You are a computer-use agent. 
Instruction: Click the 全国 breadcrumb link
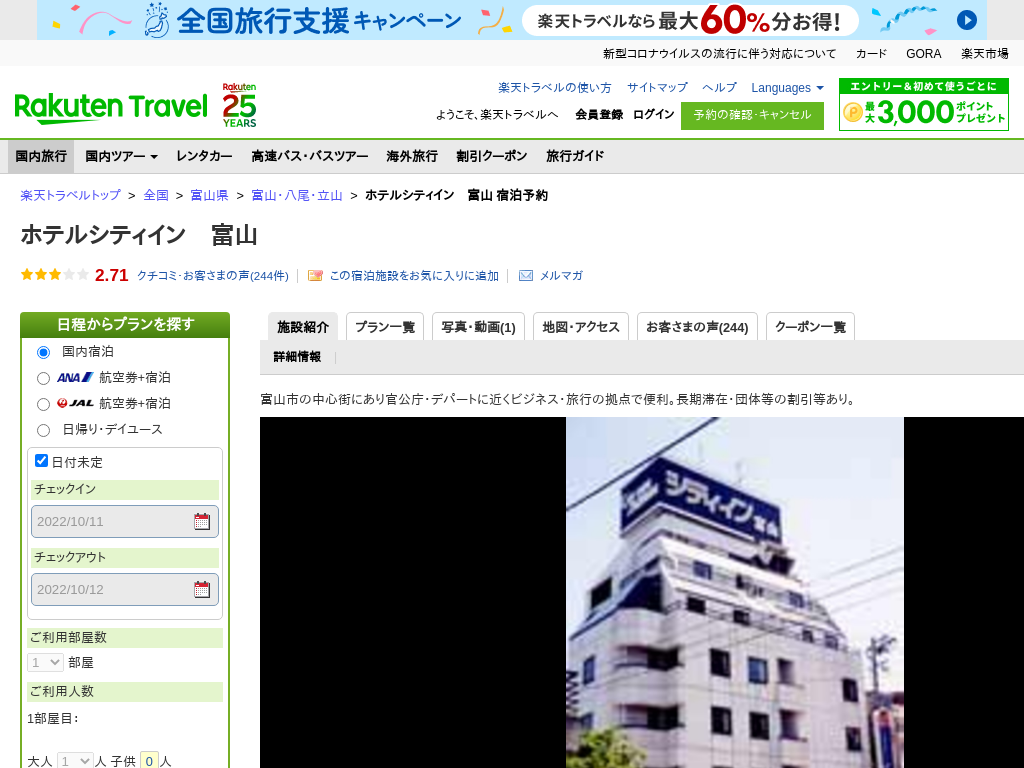tap(156, 195)
